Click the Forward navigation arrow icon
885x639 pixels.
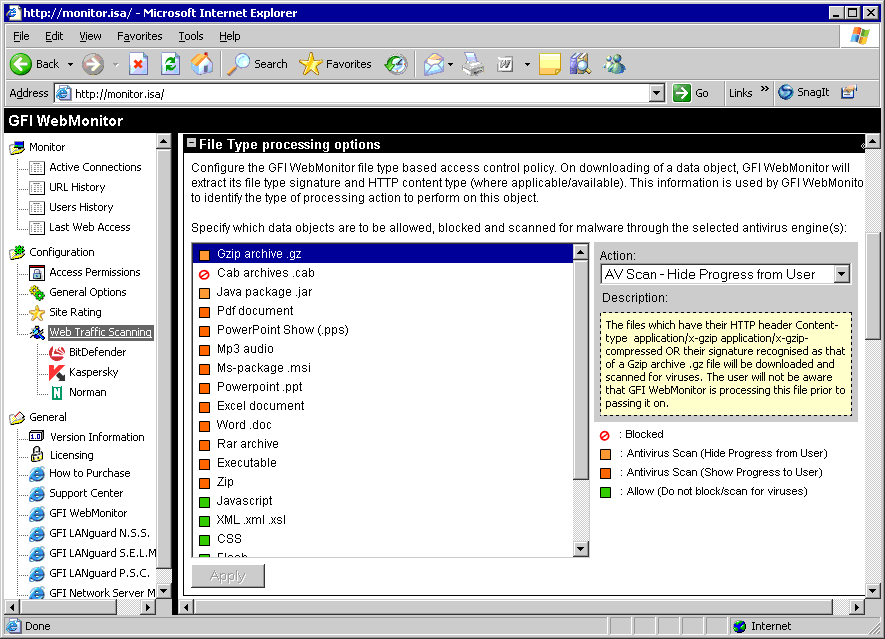coord(93,64)
